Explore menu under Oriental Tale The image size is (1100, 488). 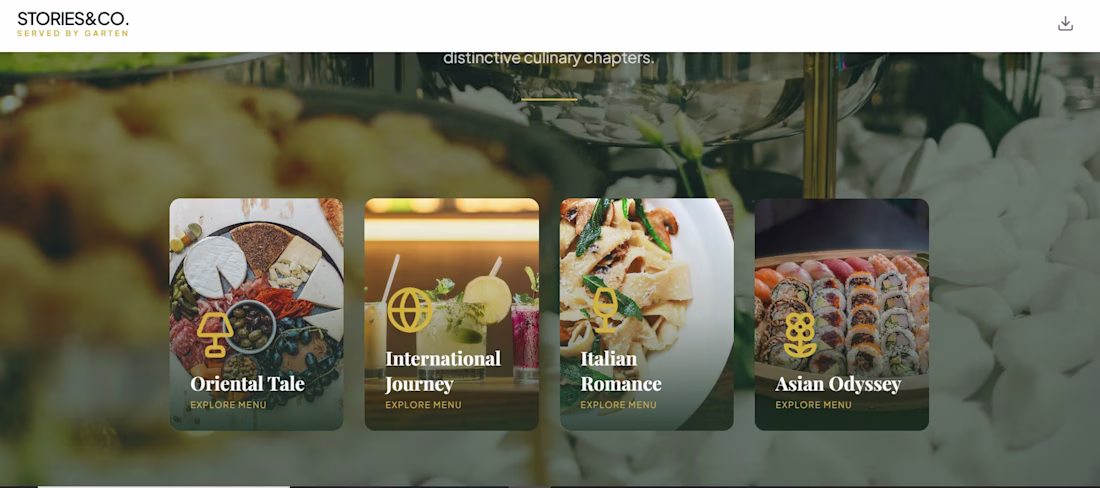[x=228, y=405]
